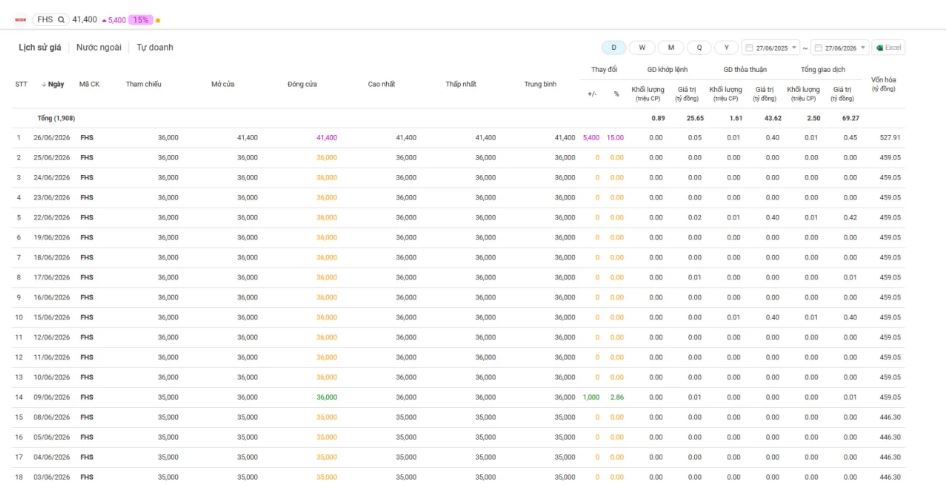The image size is (947, 487).
Task: Select the Y yearly interval
Action: pyautogui.click(x=727, y=47)
